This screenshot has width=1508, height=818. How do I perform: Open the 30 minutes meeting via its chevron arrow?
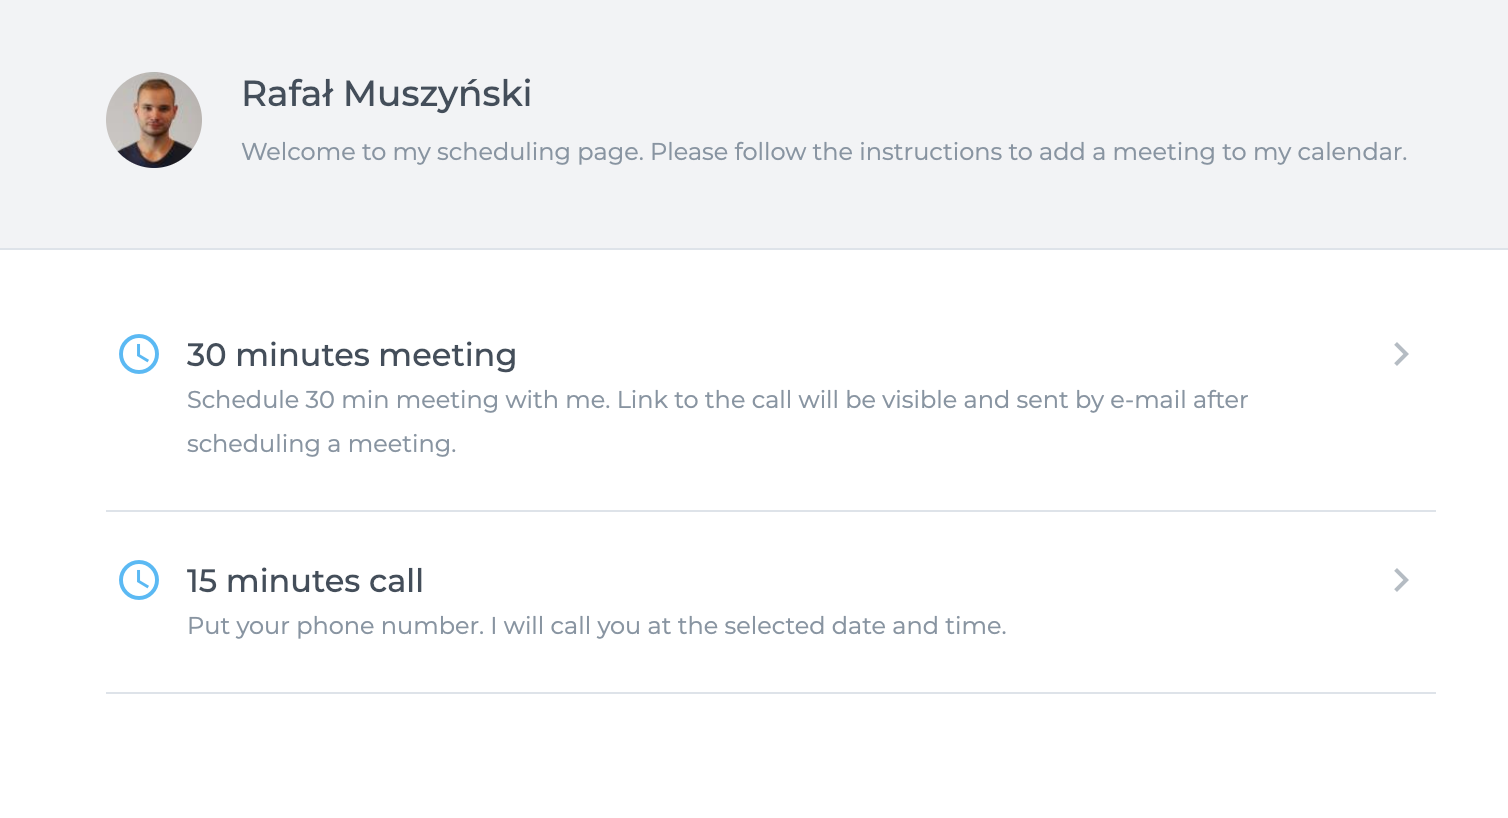click(x=1401, y=354)
